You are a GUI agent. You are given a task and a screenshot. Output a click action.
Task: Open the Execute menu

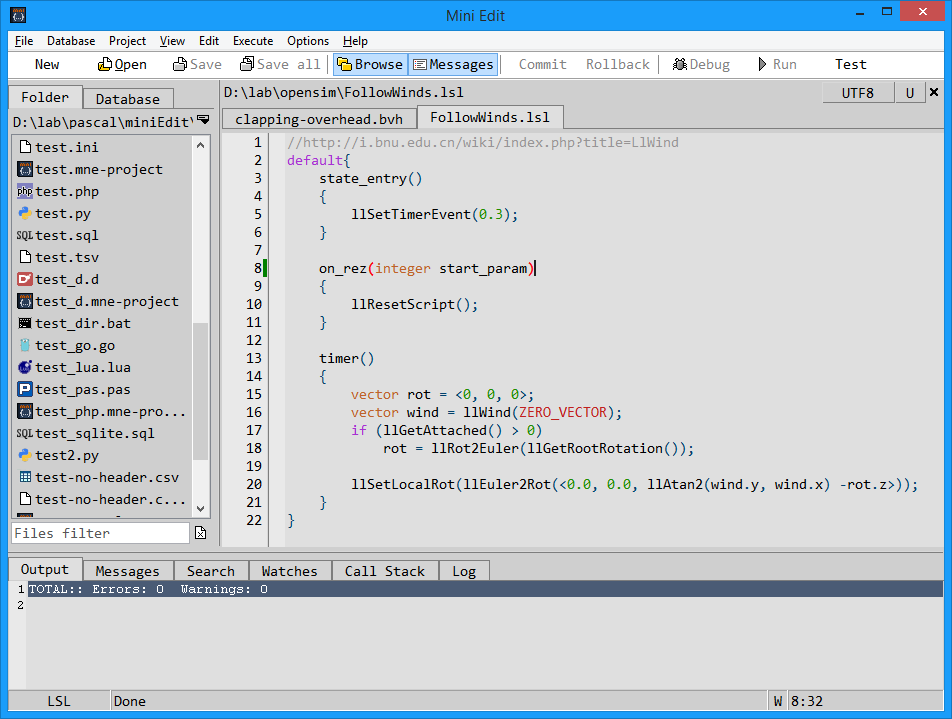253,41
